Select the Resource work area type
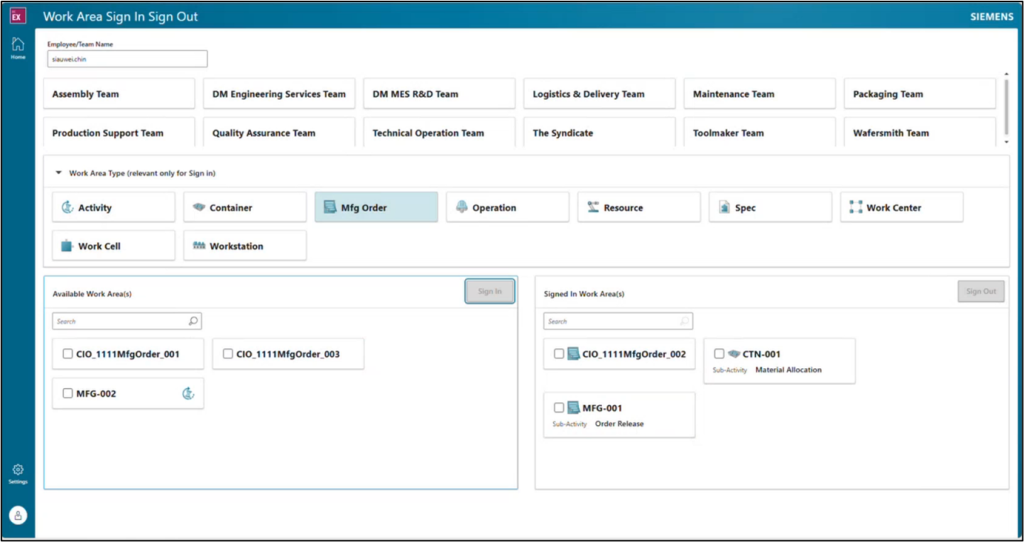The image size is (1024, 542). click(639, 207)
